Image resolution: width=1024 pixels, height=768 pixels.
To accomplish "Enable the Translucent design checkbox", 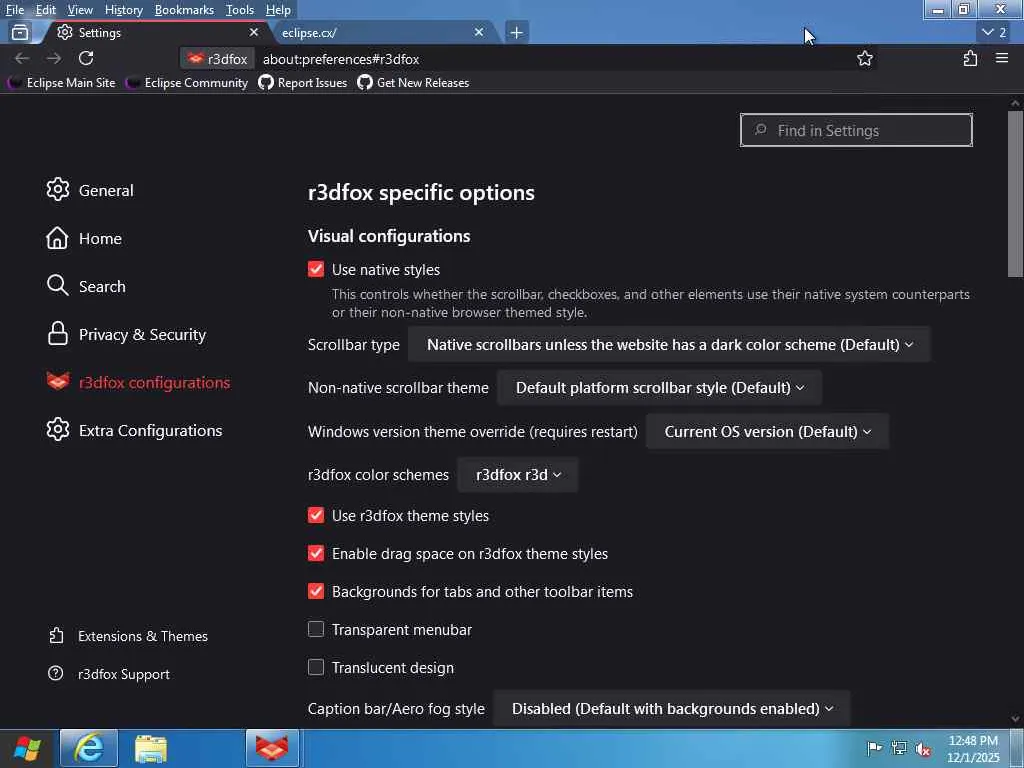I will click(x=316, y=667).
